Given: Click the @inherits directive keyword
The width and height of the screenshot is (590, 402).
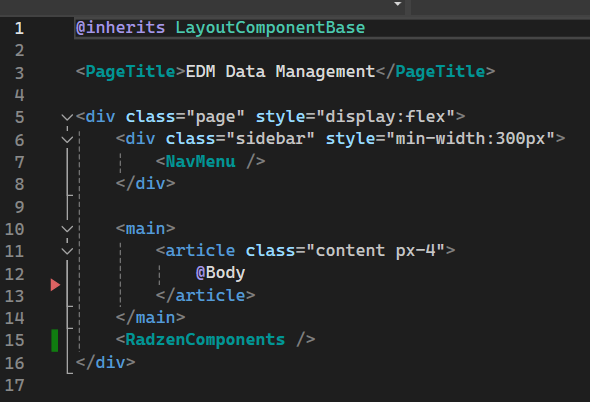Looking at the screenshot, I should [x=120, y=27].
